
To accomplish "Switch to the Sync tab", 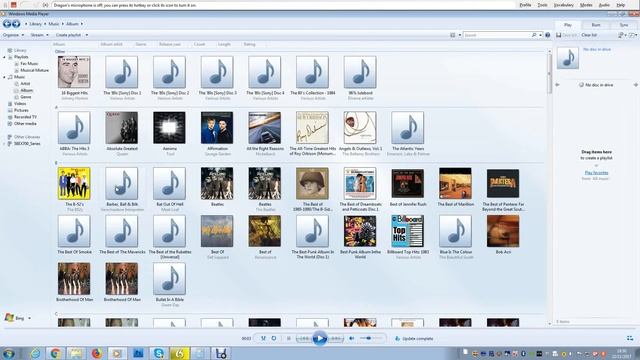I will (624, 25).
